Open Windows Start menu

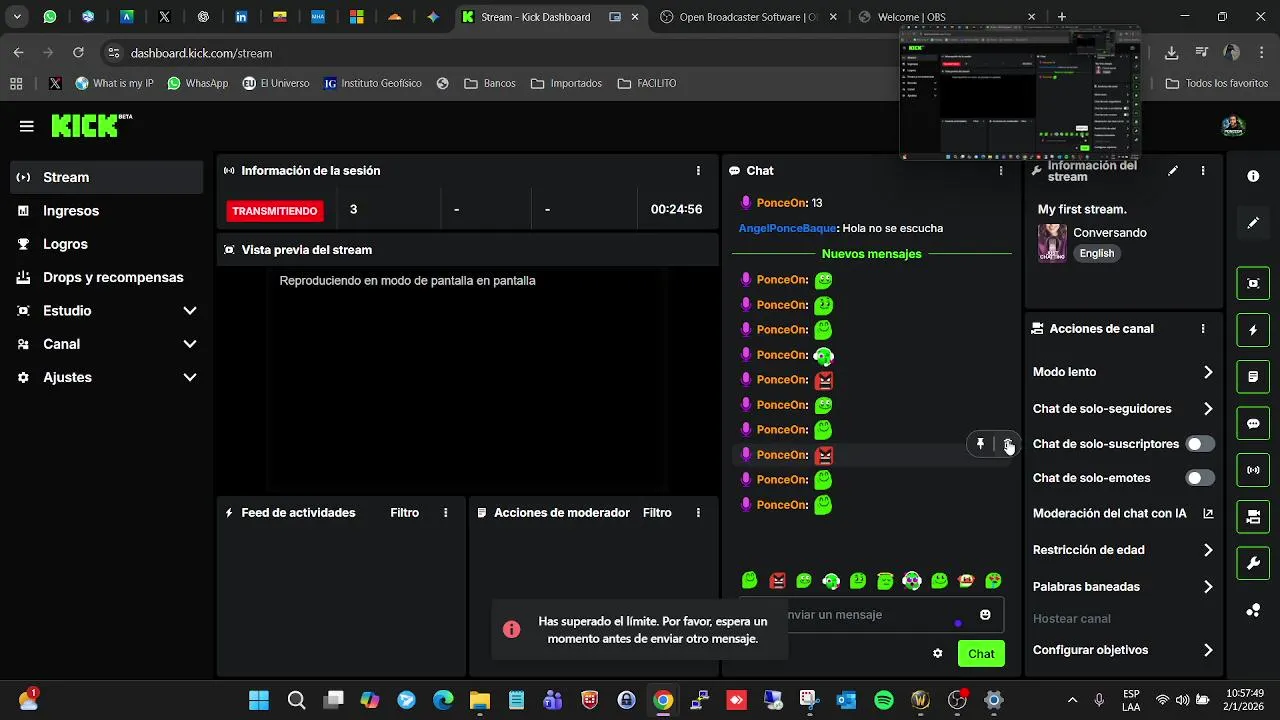tap(259, 701)
